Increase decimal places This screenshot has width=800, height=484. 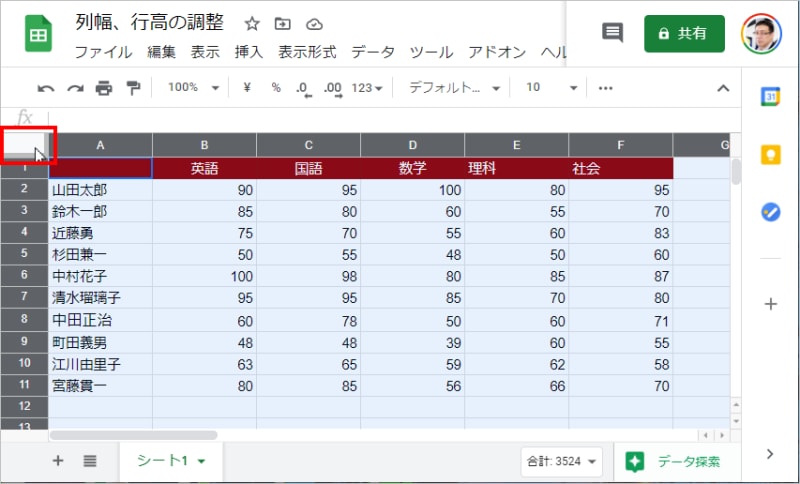(333, 89)
